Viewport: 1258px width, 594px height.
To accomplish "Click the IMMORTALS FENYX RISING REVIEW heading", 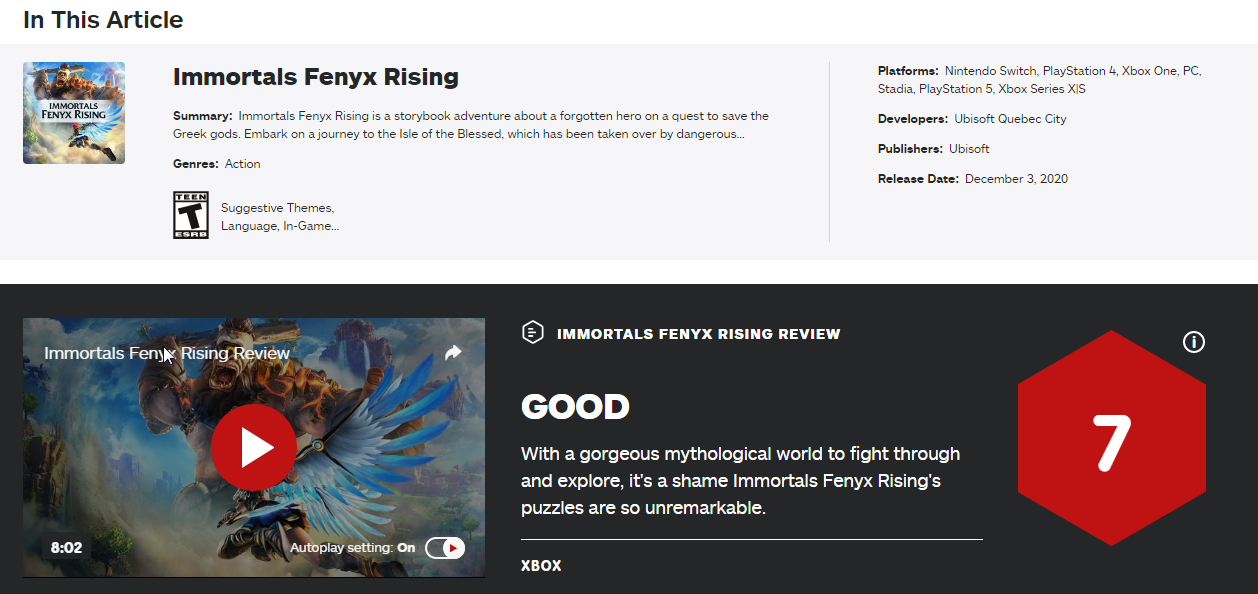I will click(699, 334).
